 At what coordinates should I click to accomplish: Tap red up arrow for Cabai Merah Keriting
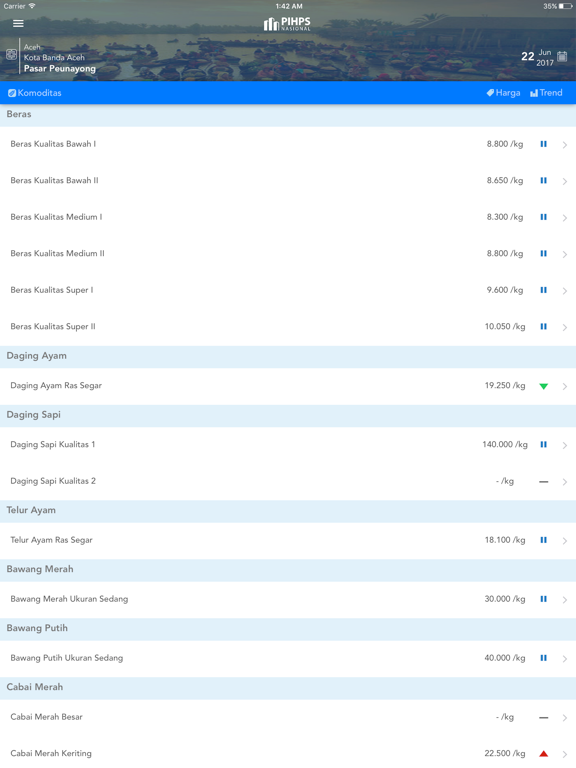543,754
